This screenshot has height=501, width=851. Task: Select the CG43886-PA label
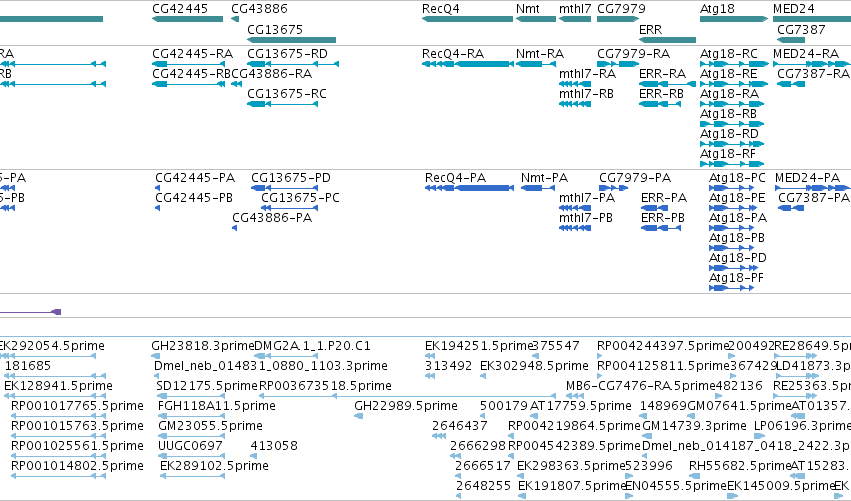coord(272,218)
